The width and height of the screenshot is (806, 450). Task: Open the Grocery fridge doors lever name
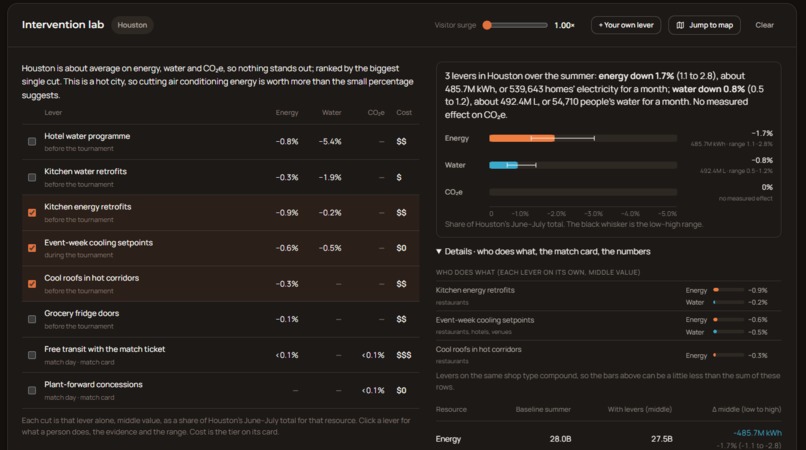81,313
